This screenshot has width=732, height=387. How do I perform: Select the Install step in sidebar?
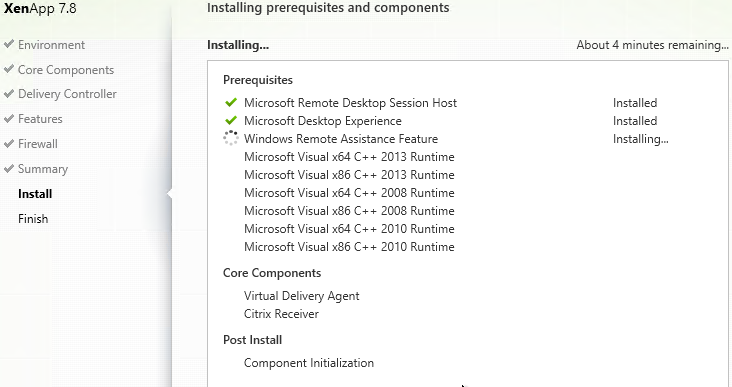pyautogui.click(x=35, y=194)
